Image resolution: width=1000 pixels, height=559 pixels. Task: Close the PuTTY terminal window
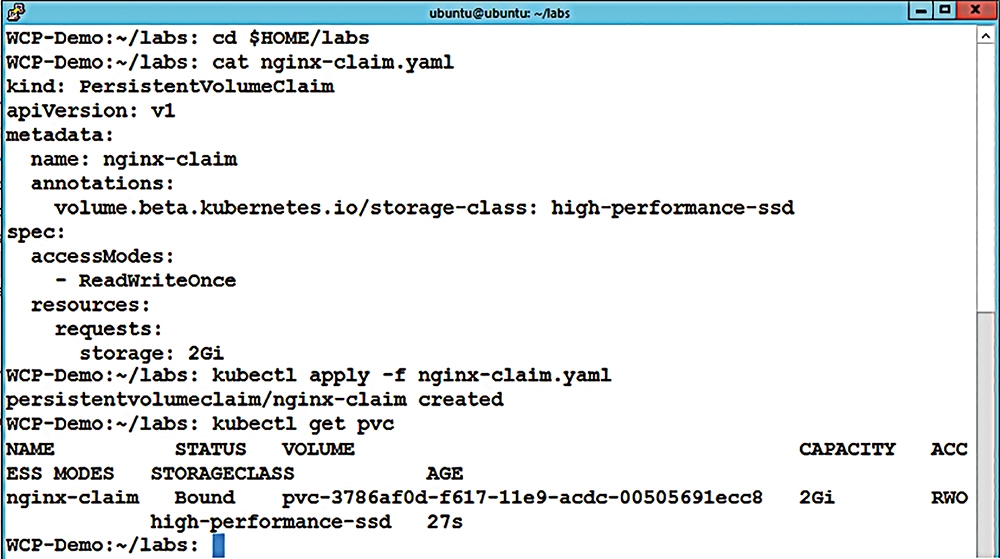pos(976,11)
